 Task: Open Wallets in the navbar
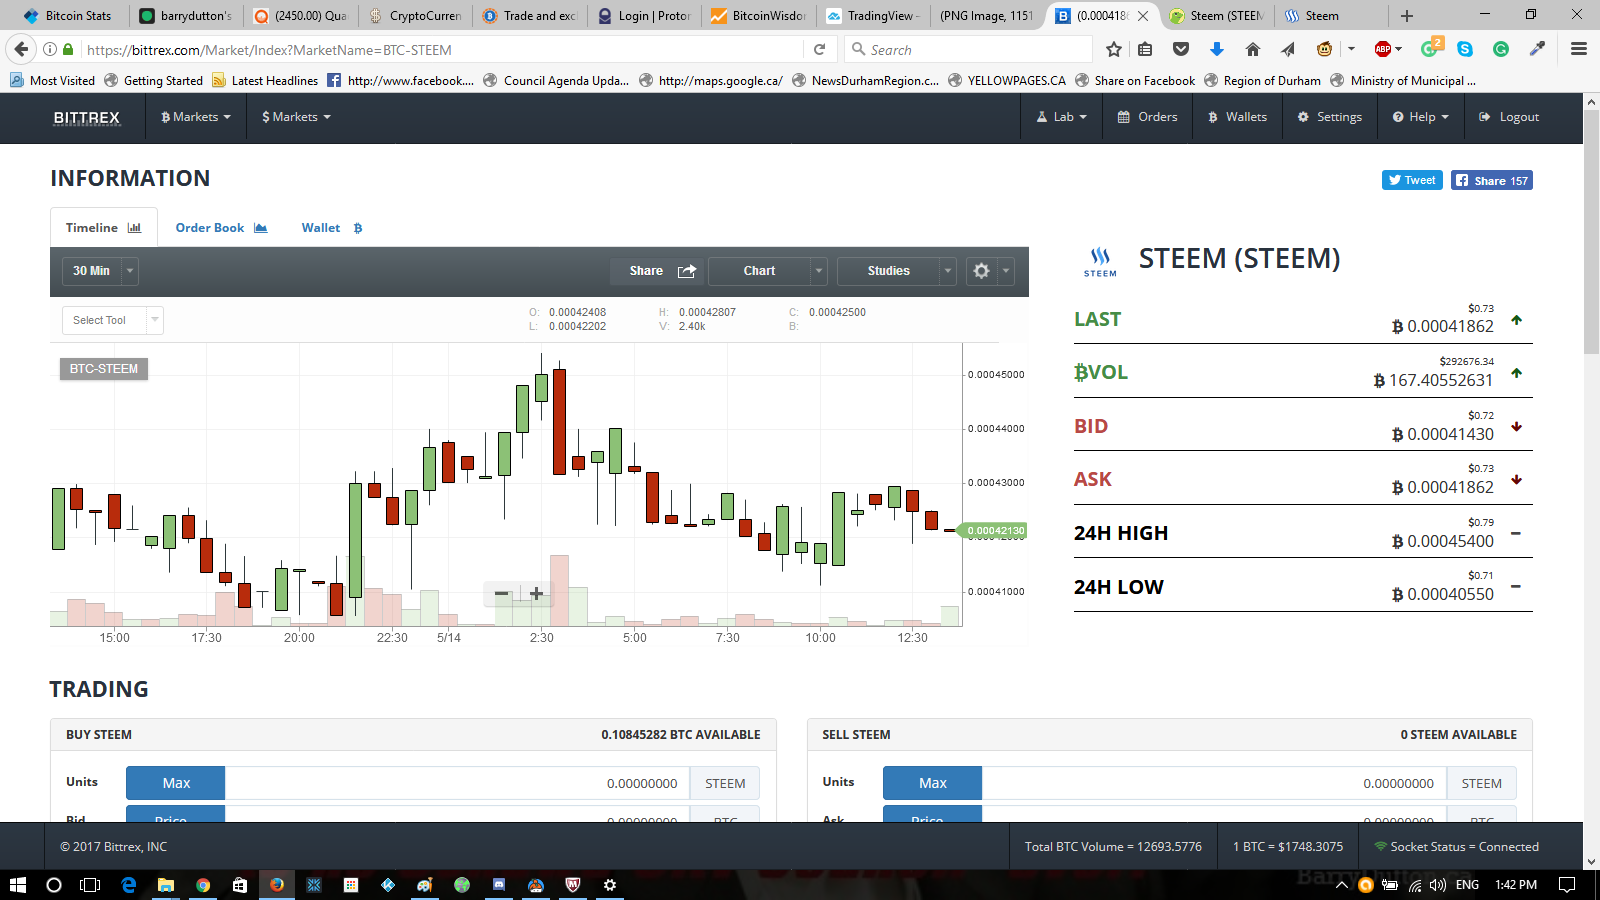pyautogui.click(x=1237, y=117)
